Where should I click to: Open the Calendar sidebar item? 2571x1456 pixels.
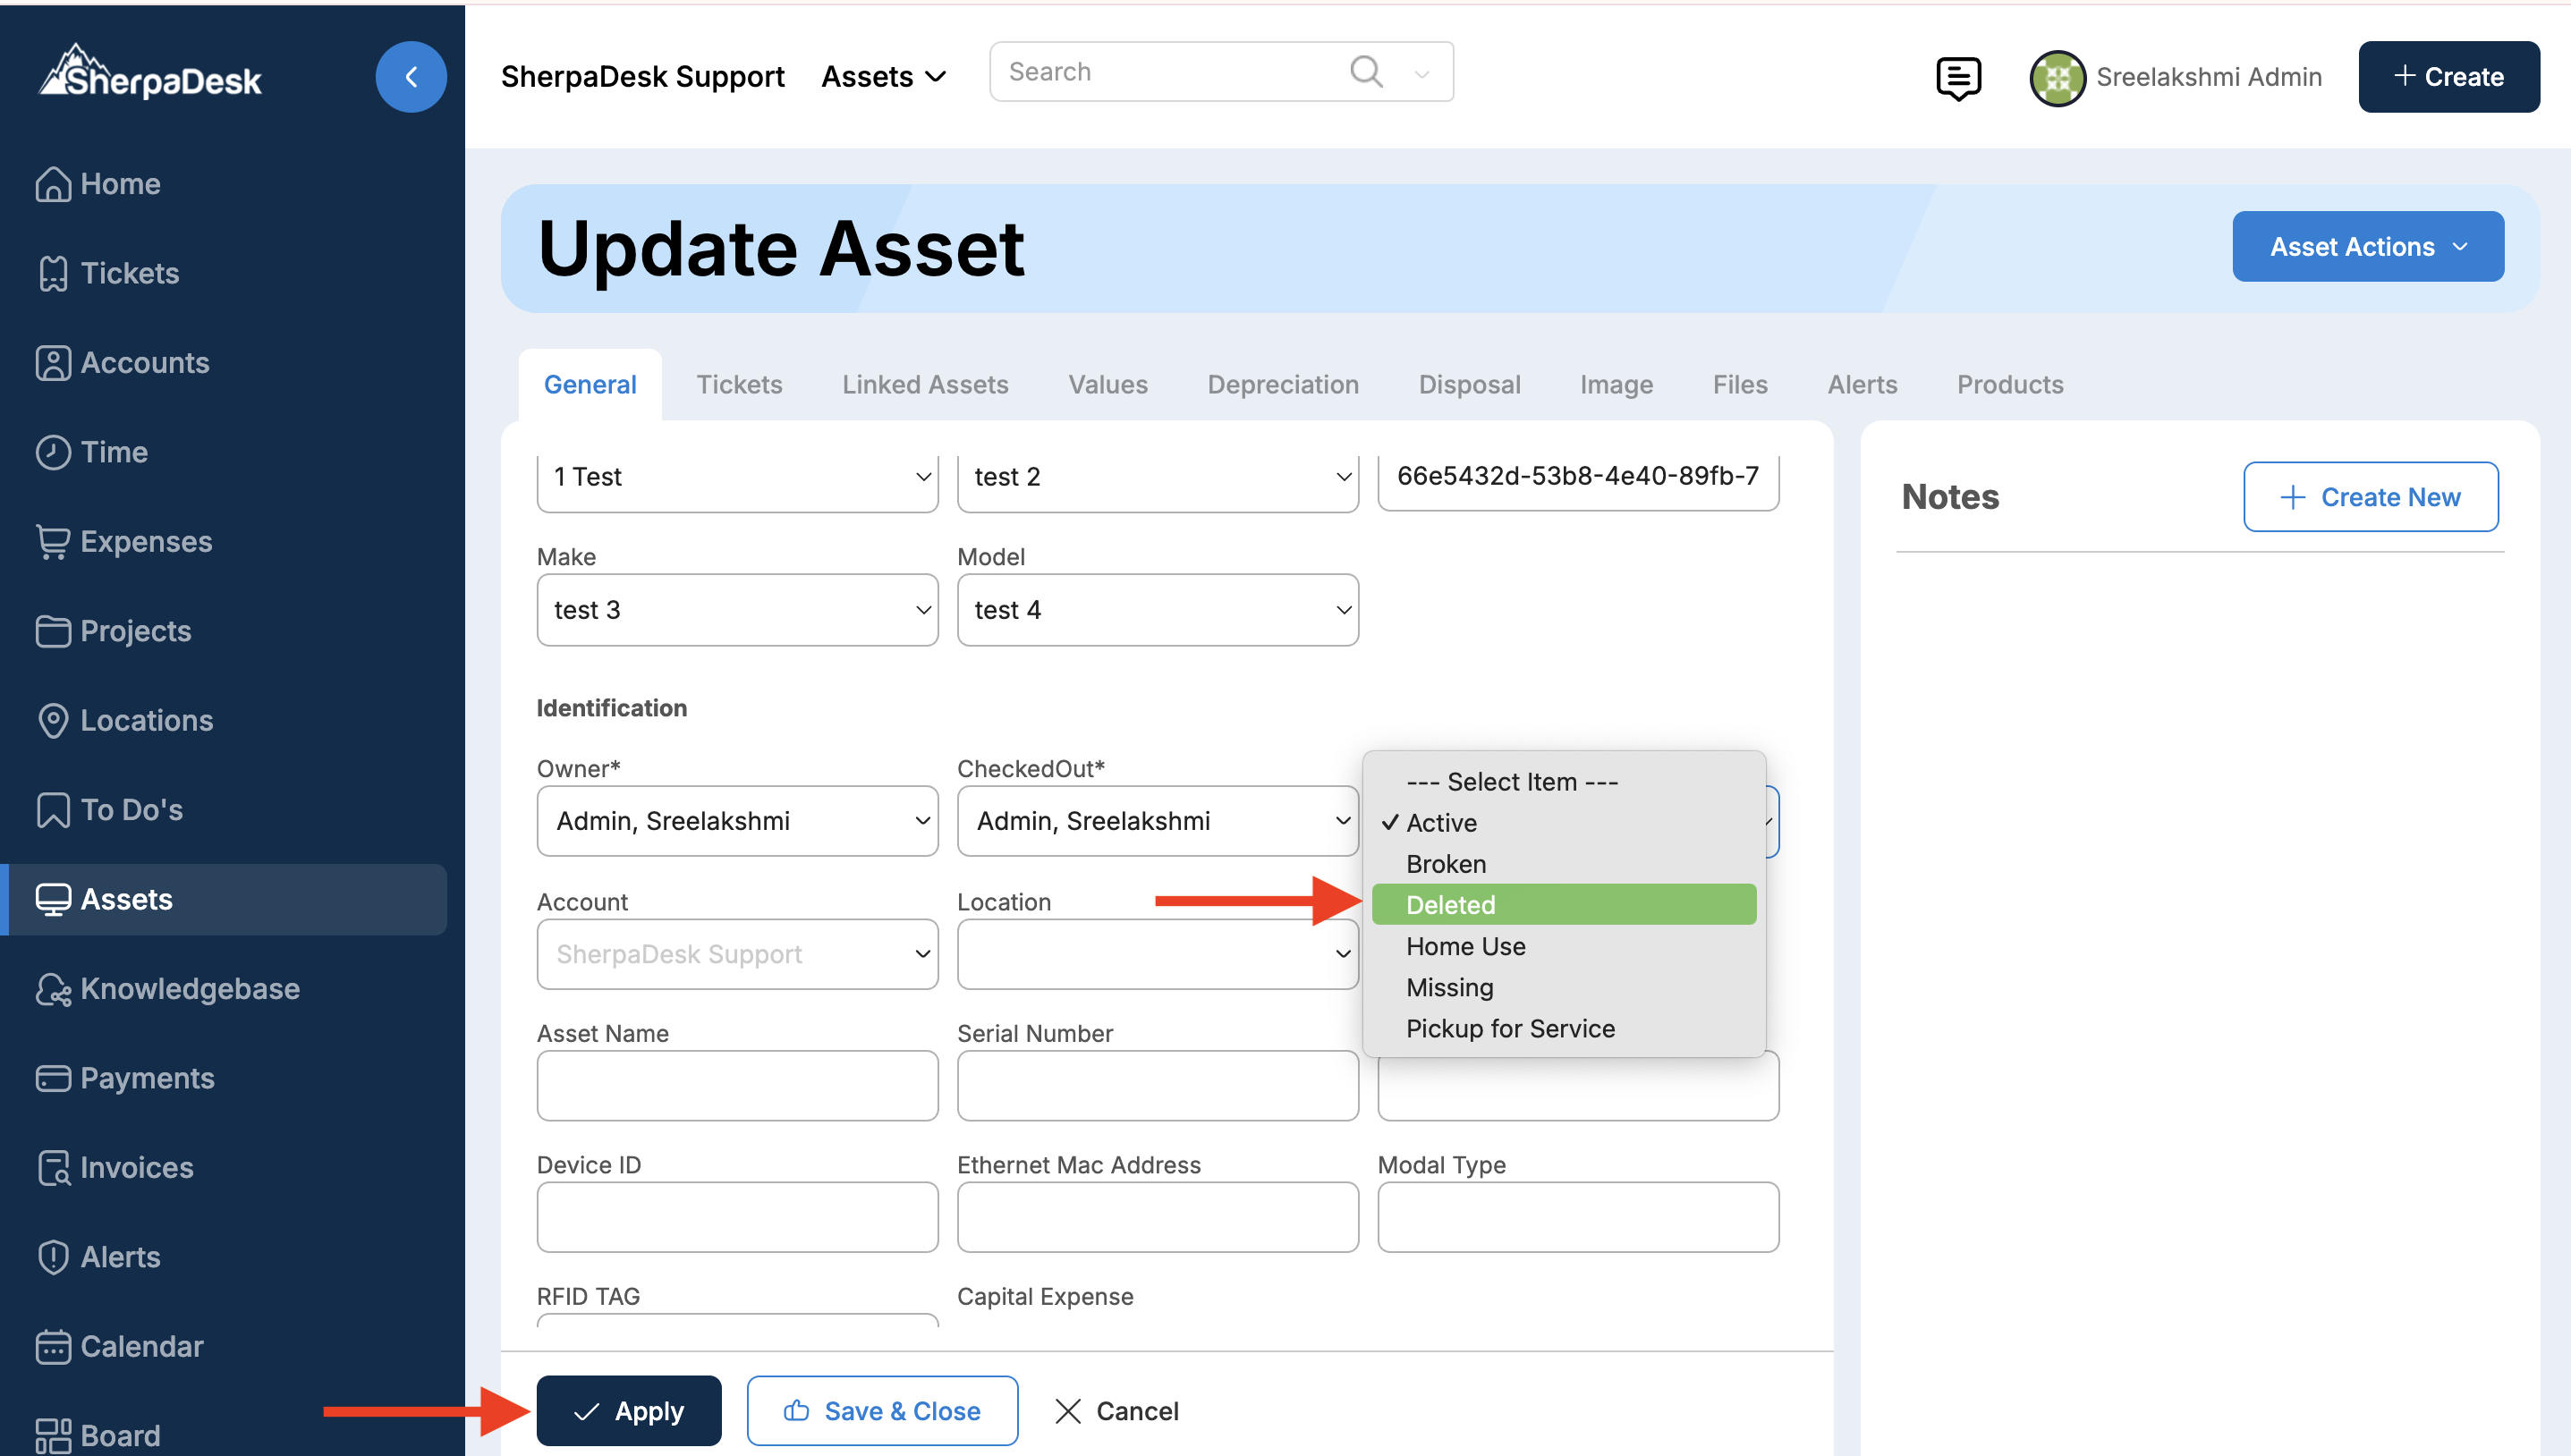141,1346
